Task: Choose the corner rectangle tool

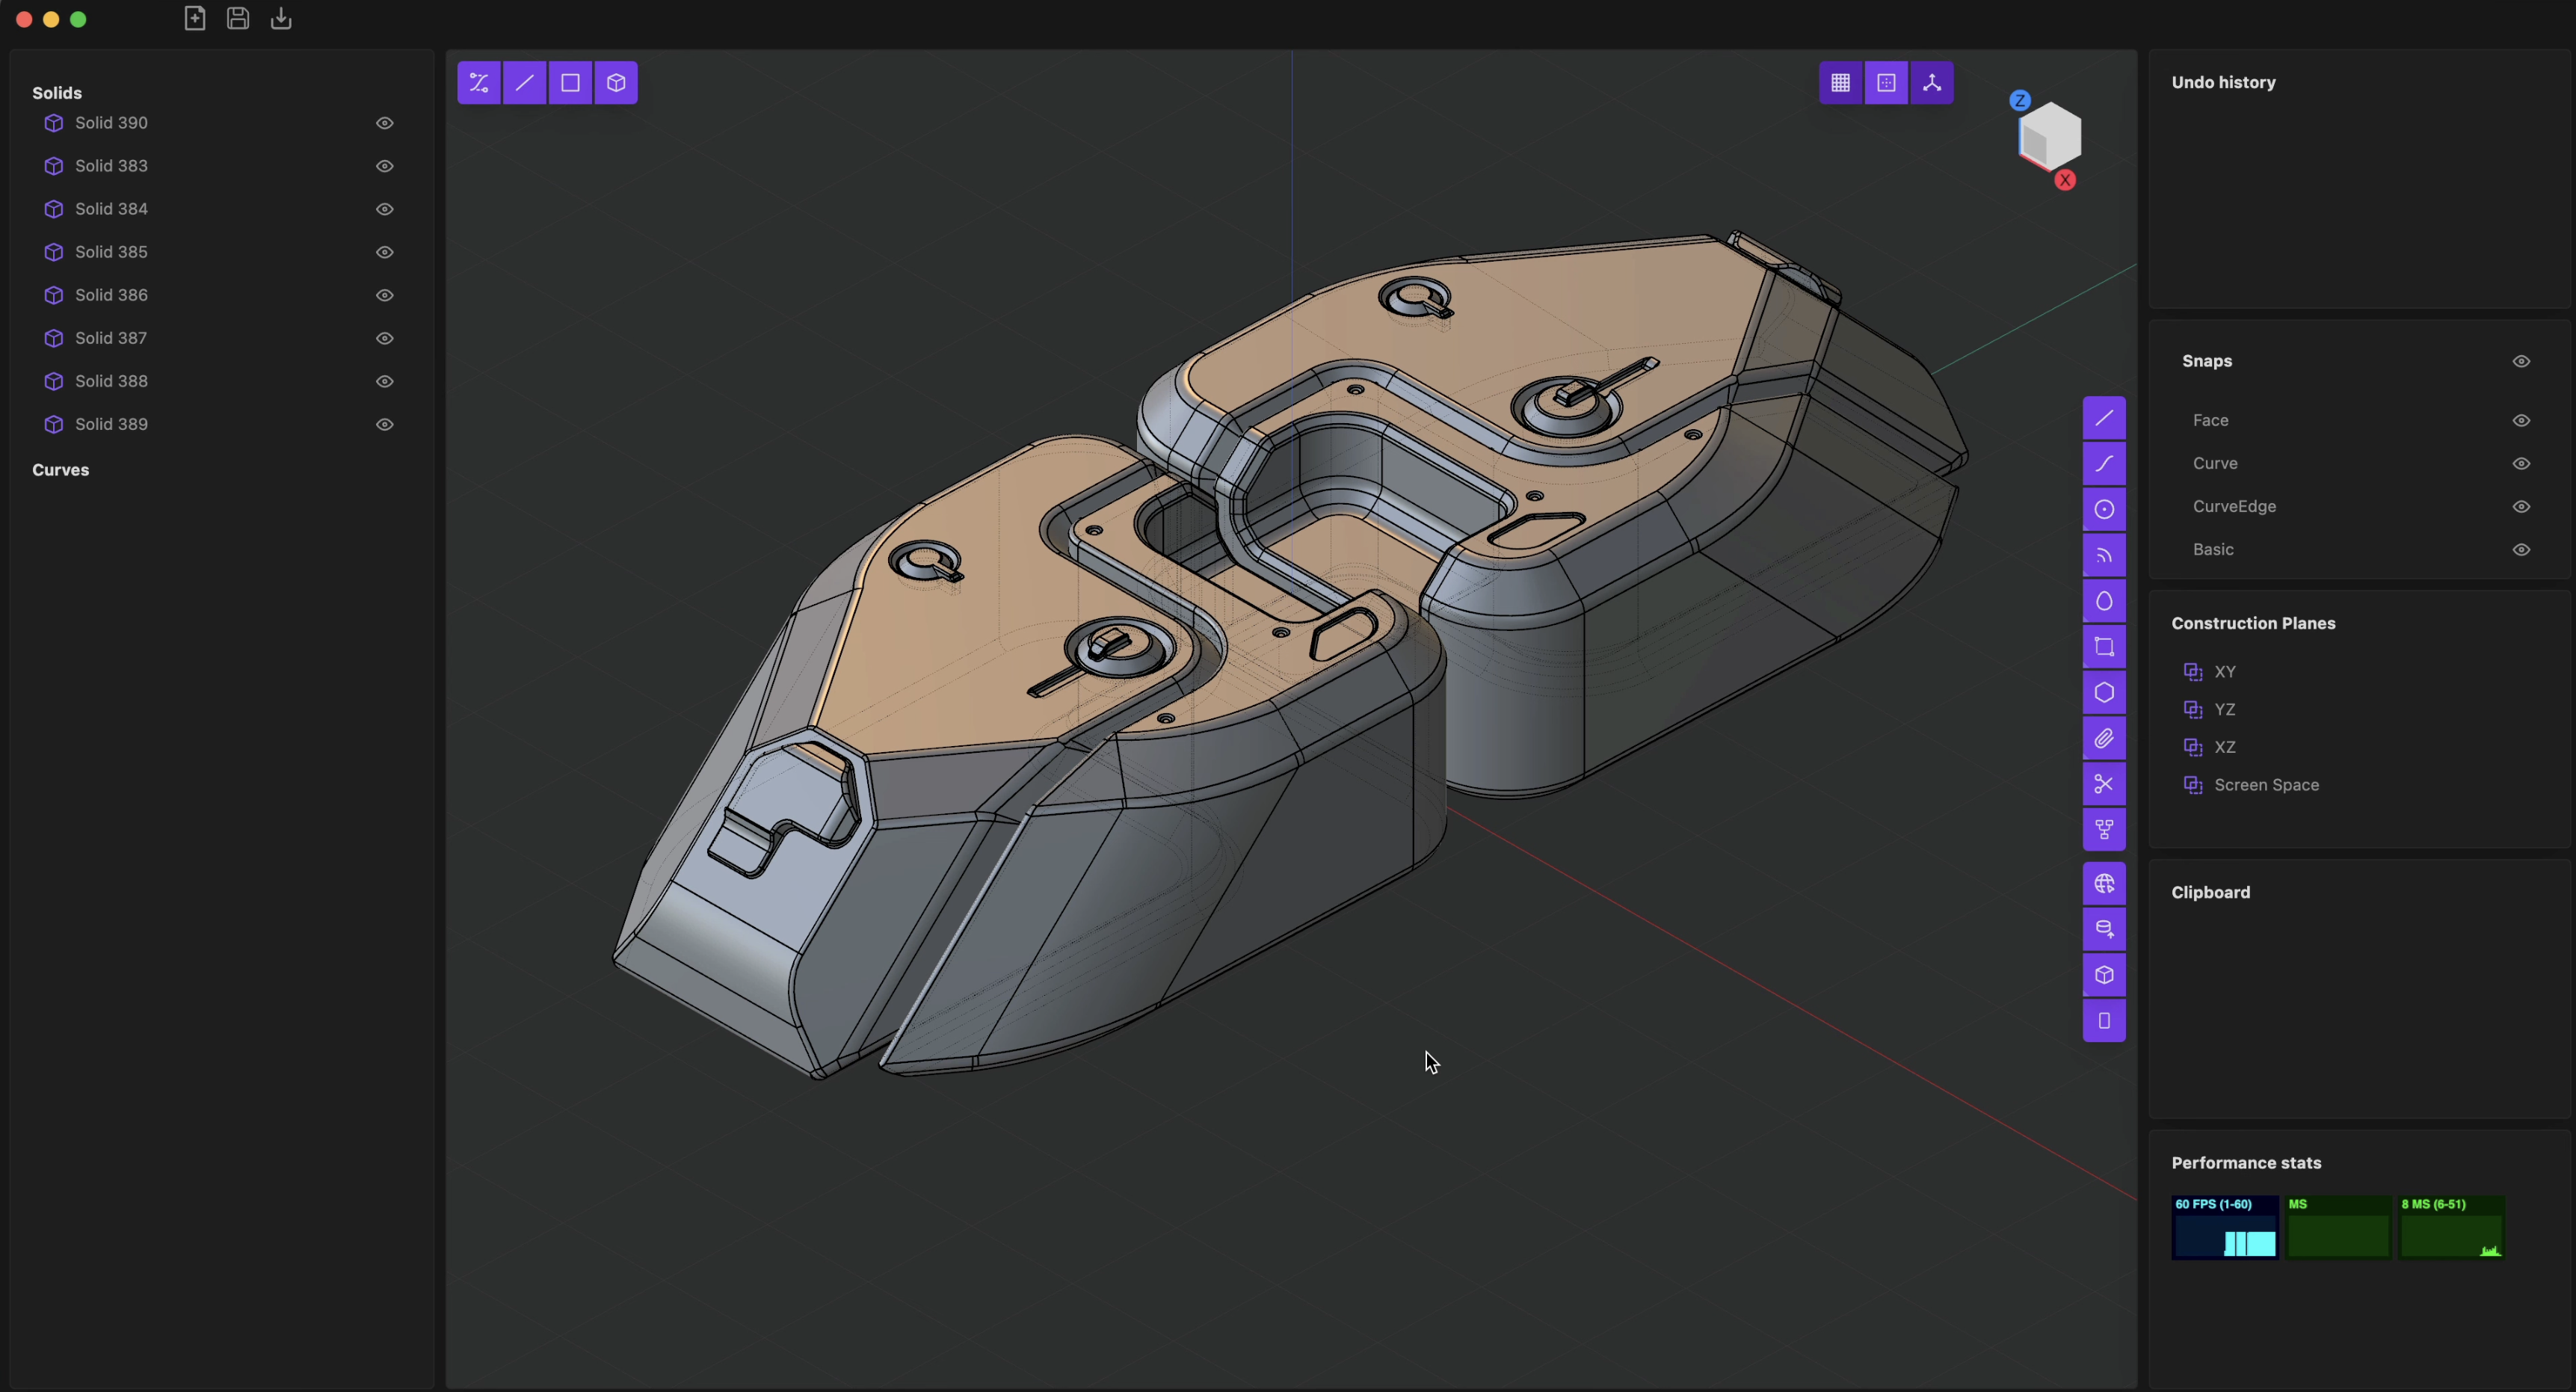Action: point(2104,647)
